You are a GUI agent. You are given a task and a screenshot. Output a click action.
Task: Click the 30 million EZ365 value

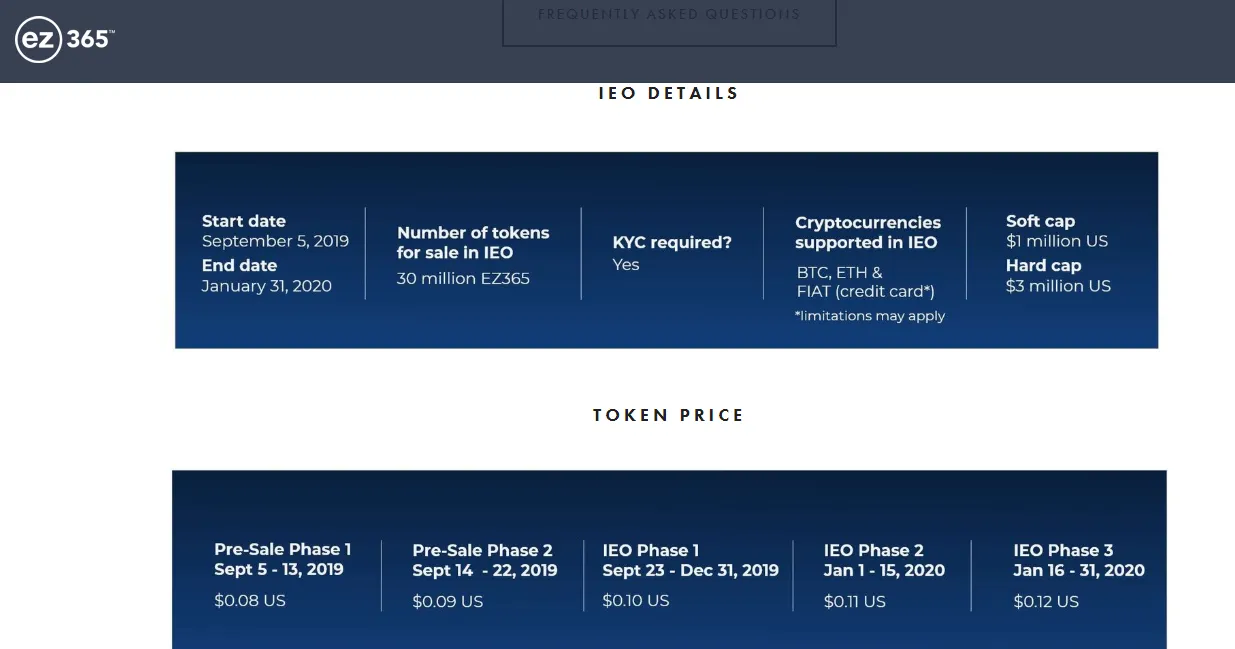(463, 279)
